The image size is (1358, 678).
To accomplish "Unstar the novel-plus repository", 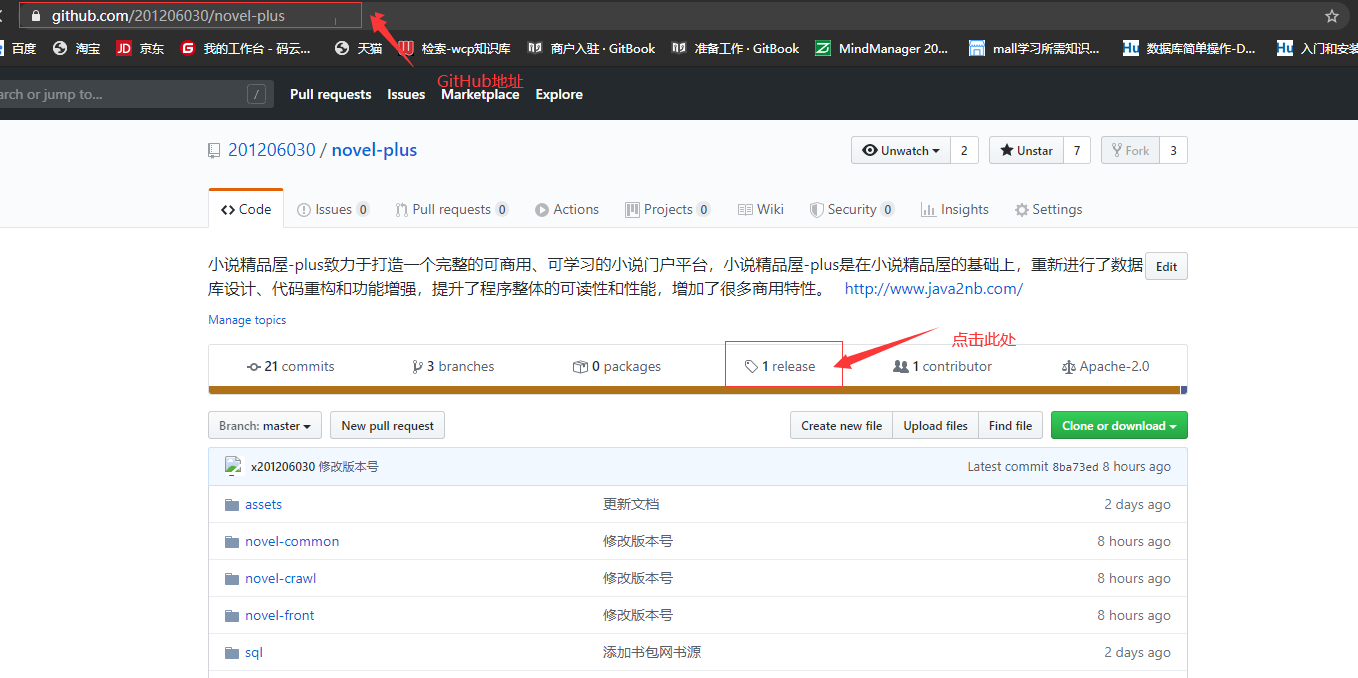I will (x=1025, y=150).
